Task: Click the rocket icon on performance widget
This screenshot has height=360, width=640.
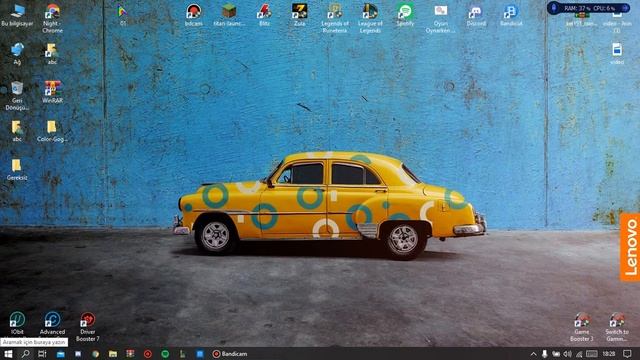Action: tap(554, 8)
